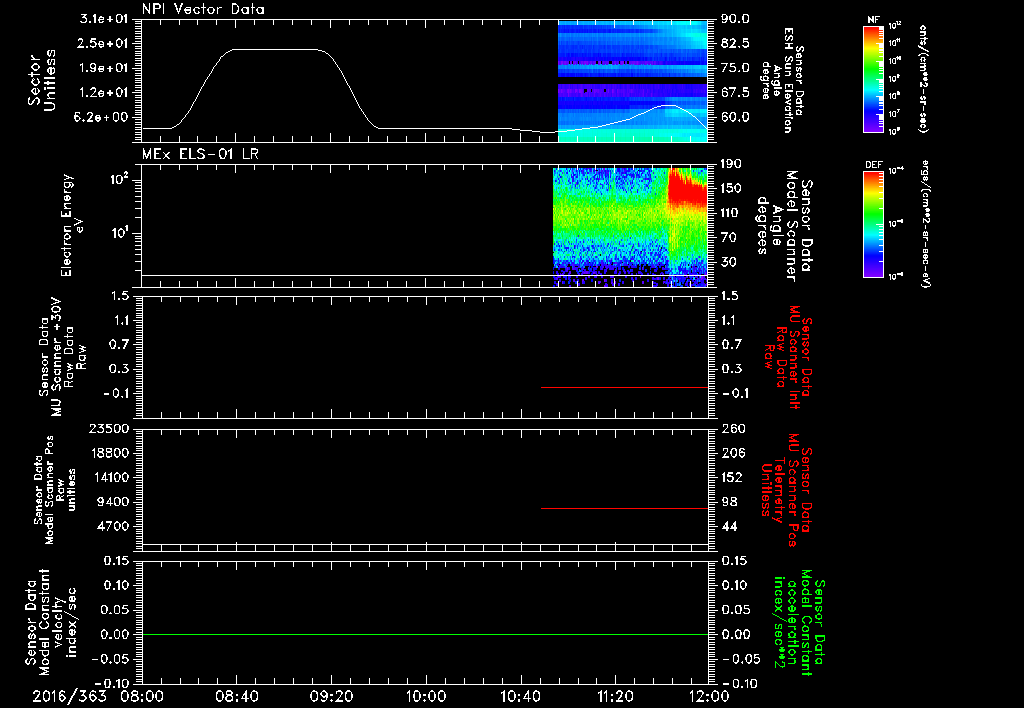This screenshot has width=1024, height=708.
Task: Click the 09:20 time tick label
Action: 331,696
